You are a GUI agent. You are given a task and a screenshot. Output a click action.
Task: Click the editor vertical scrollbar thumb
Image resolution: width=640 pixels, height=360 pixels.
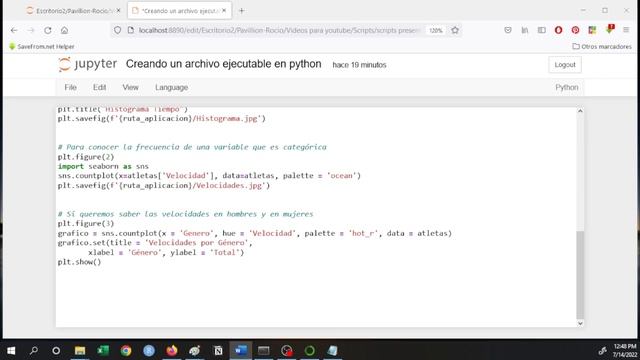pos(580,275)
